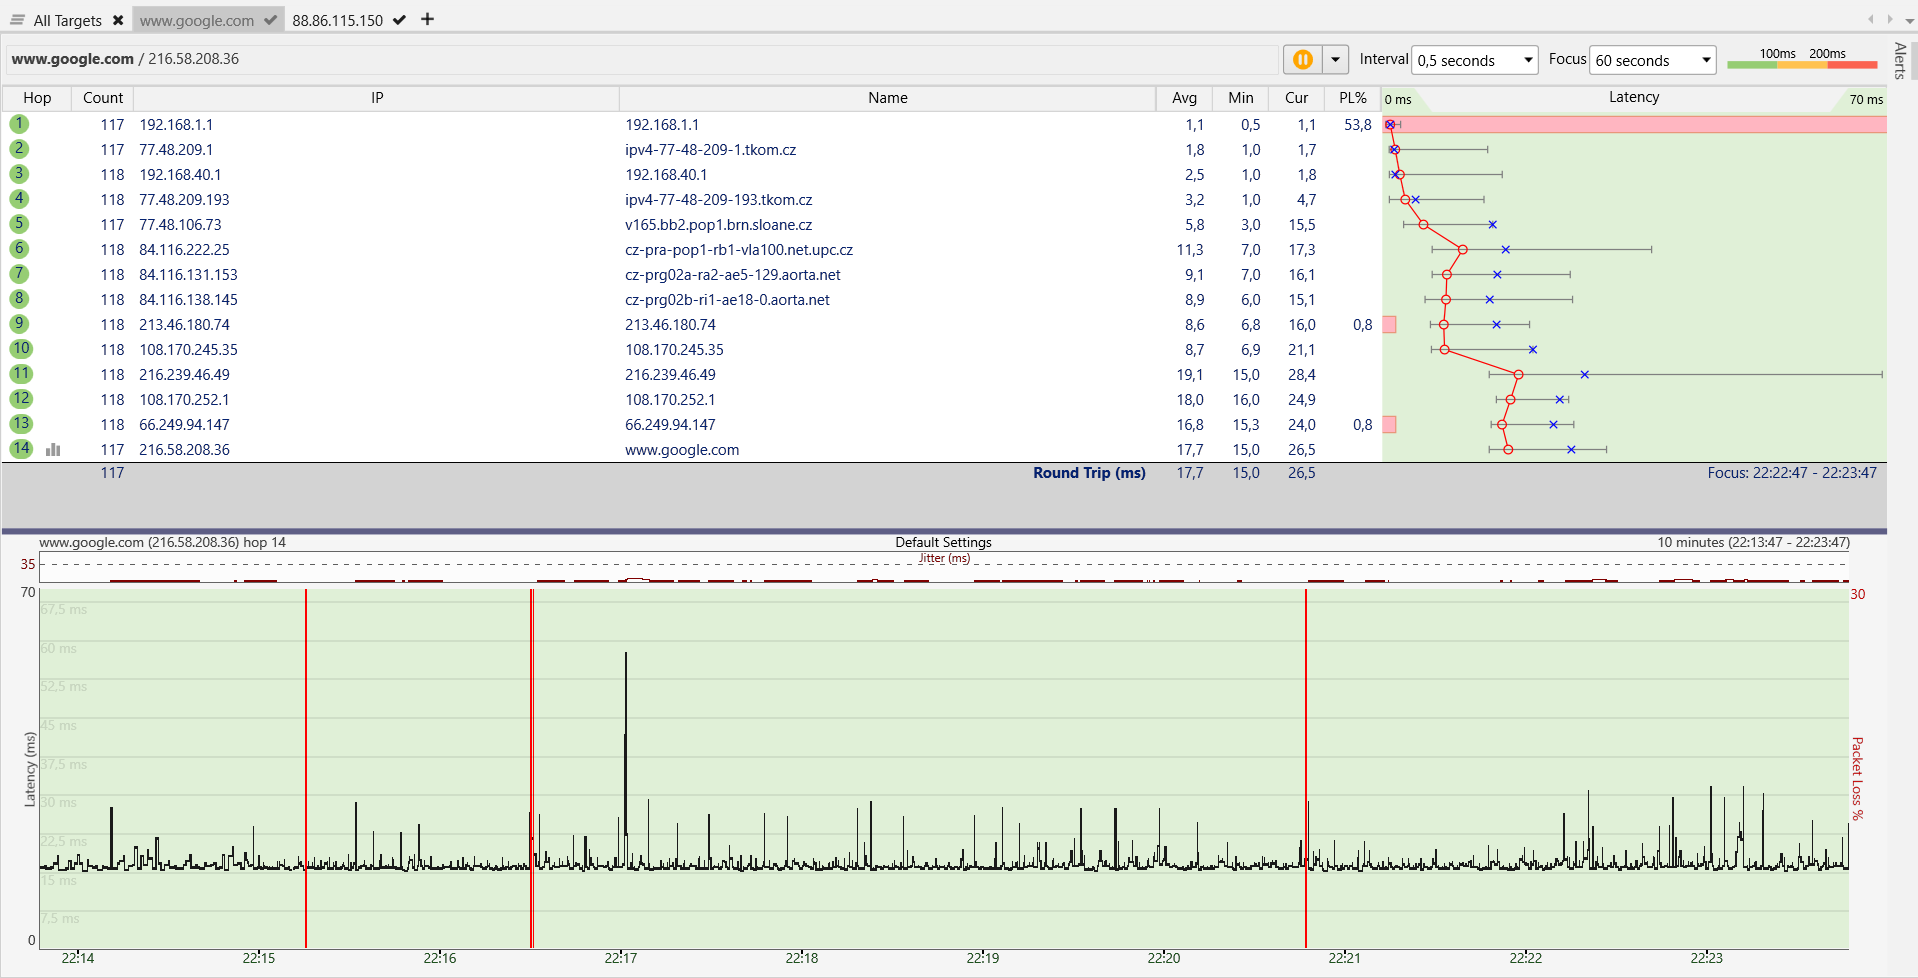Select the www.google.com tab
This screenshot has height=978, width=1918.
tap(197, 20)
